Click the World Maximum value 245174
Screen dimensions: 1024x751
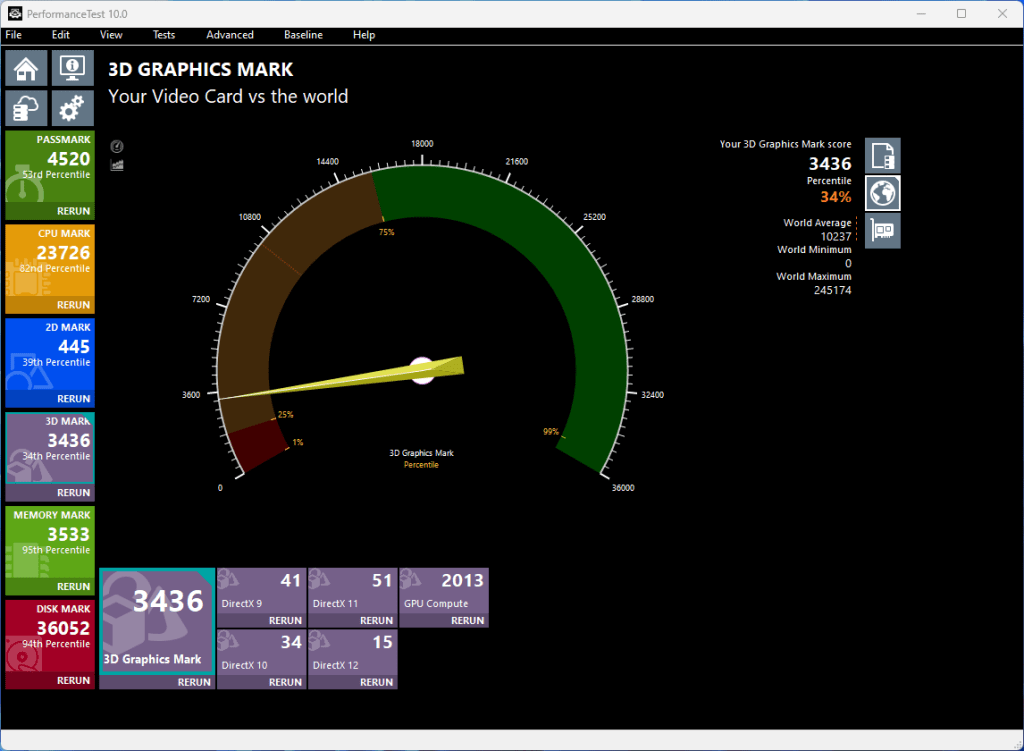(833, 290)
